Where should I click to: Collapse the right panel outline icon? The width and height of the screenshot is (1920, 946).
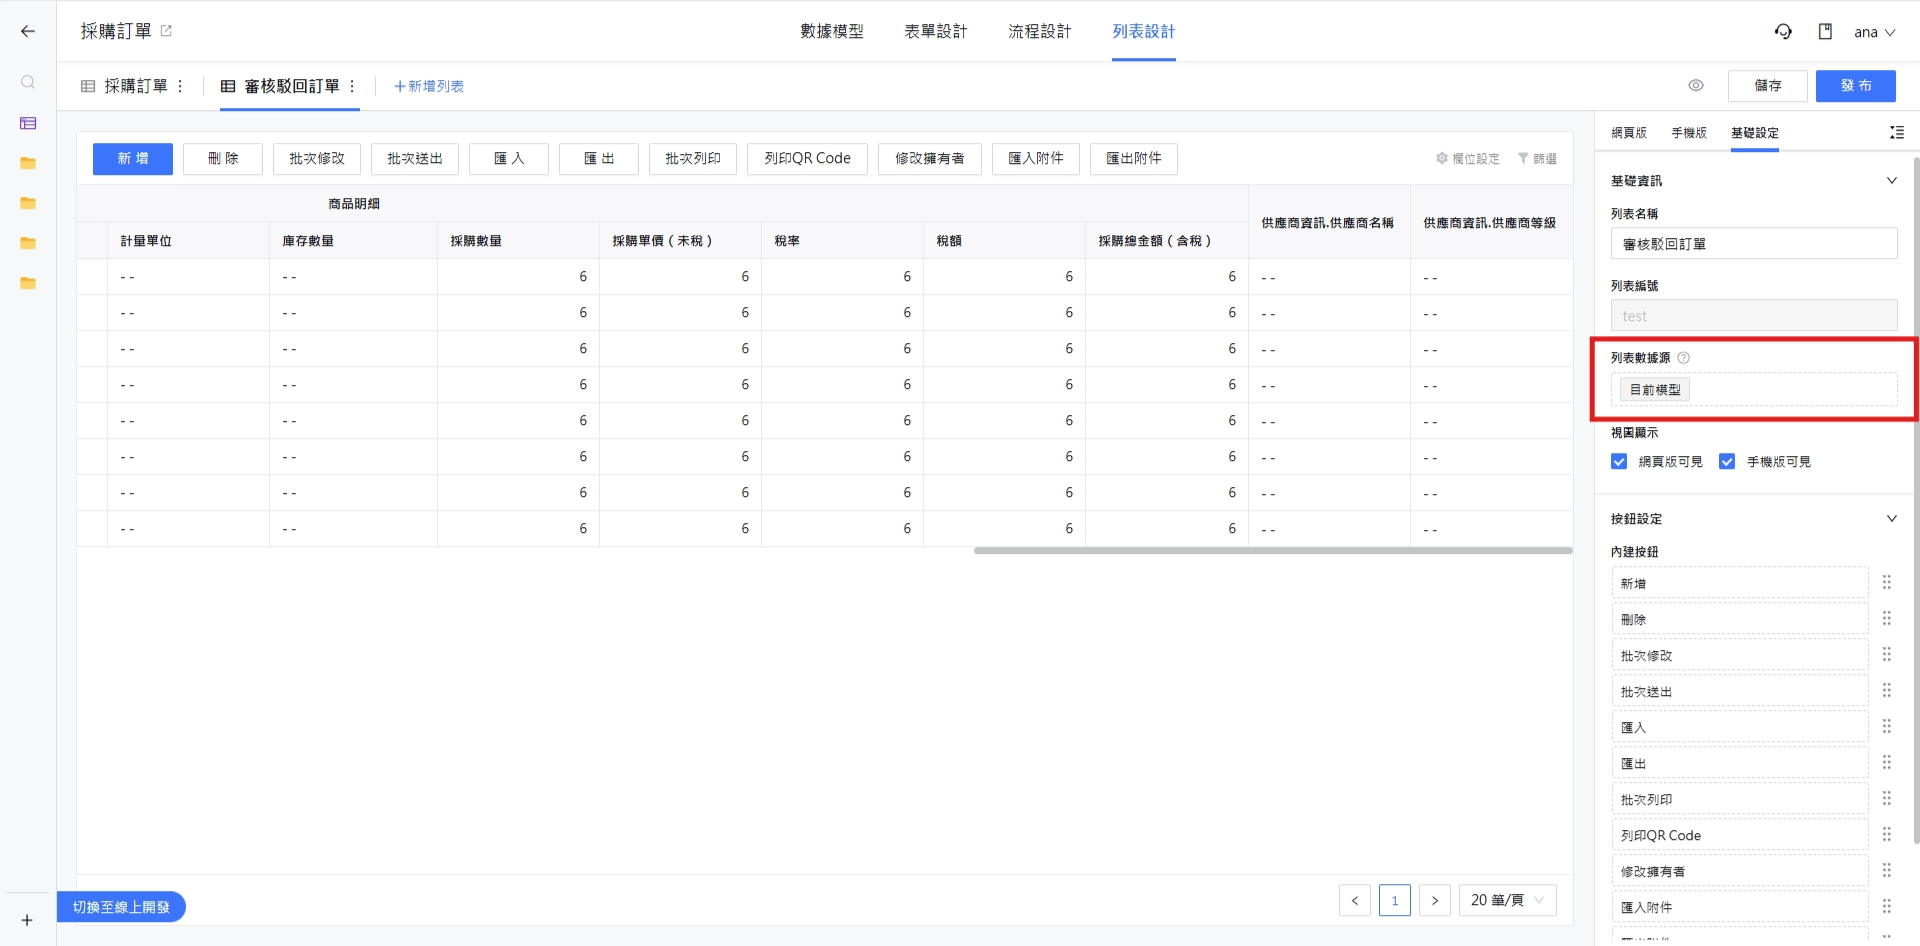point(1896,132)
